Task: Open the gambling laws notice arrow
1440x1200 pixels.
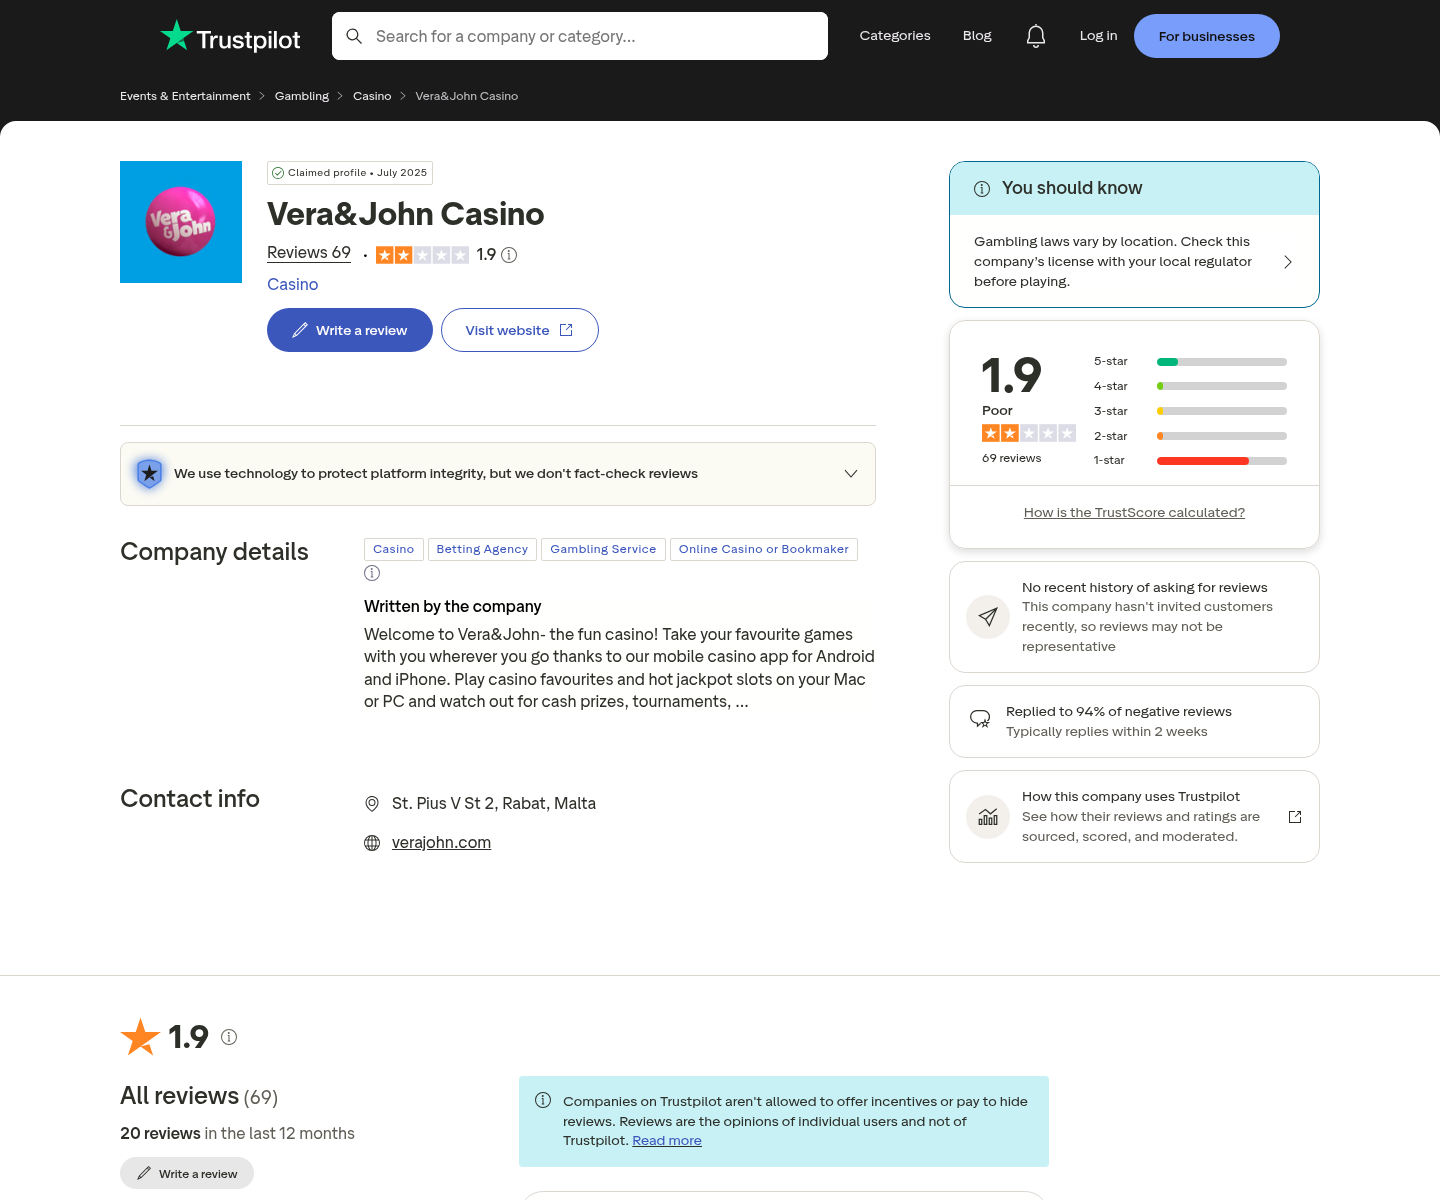Action: tap(1288, 262)
